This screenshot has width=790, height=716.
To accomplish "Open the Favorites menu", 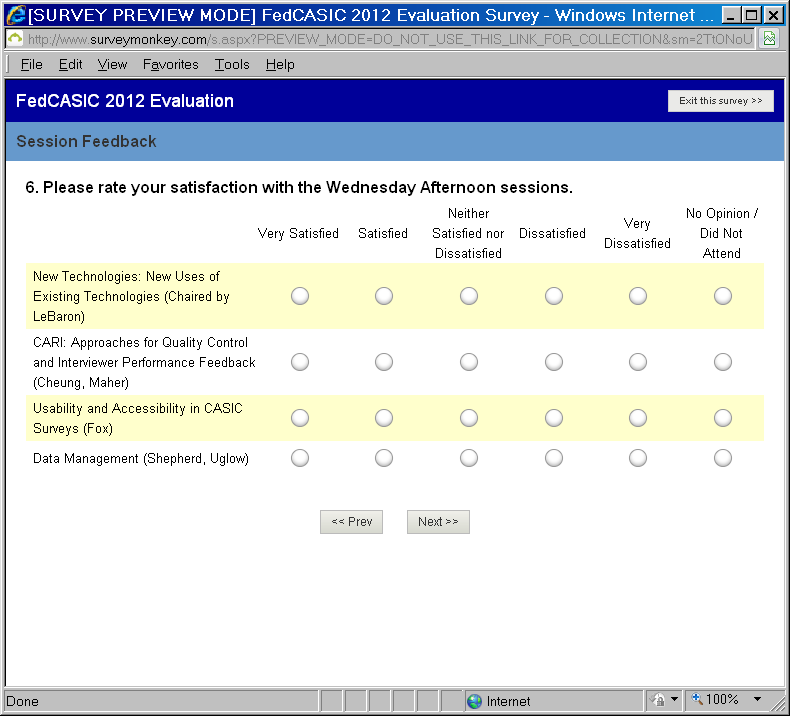I will [x=171, y=64].
